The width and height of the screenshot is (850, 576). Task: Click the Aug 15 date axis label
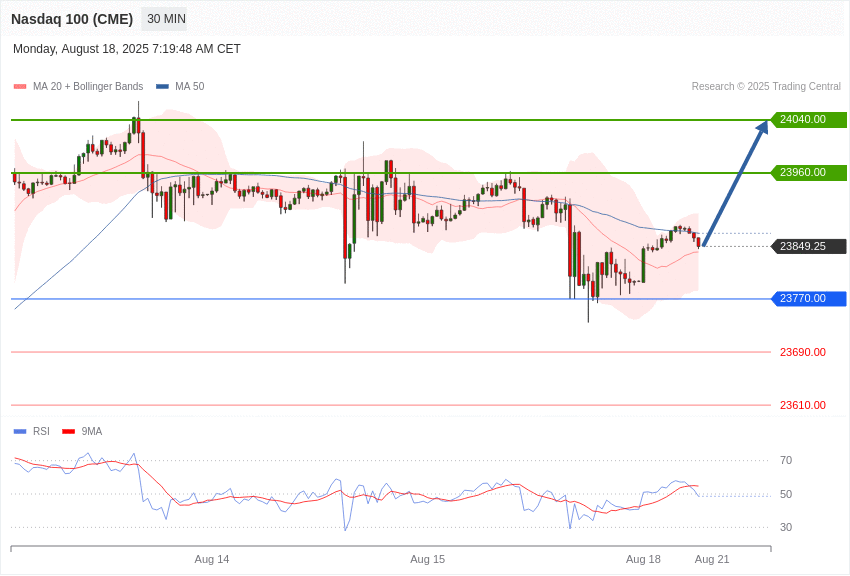[x=428, y=559]
